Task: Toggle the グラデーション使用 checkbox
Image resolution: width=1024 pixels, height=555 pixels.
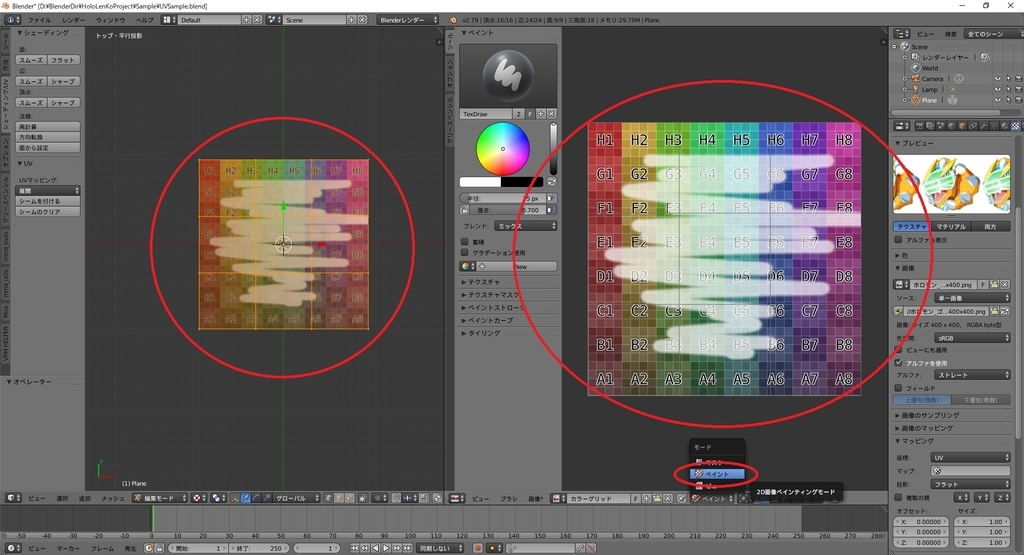Action: tap(465, 252)
